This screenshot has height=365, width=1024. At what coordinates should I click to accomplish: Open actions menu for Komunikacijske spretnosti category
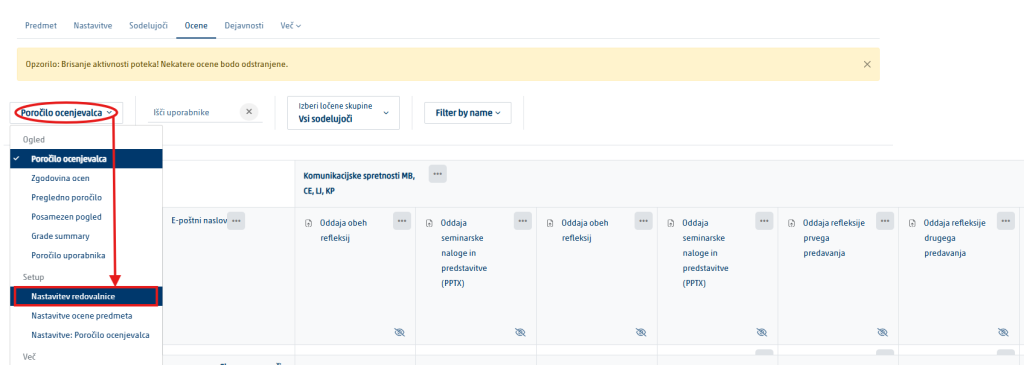coord(438,174)
